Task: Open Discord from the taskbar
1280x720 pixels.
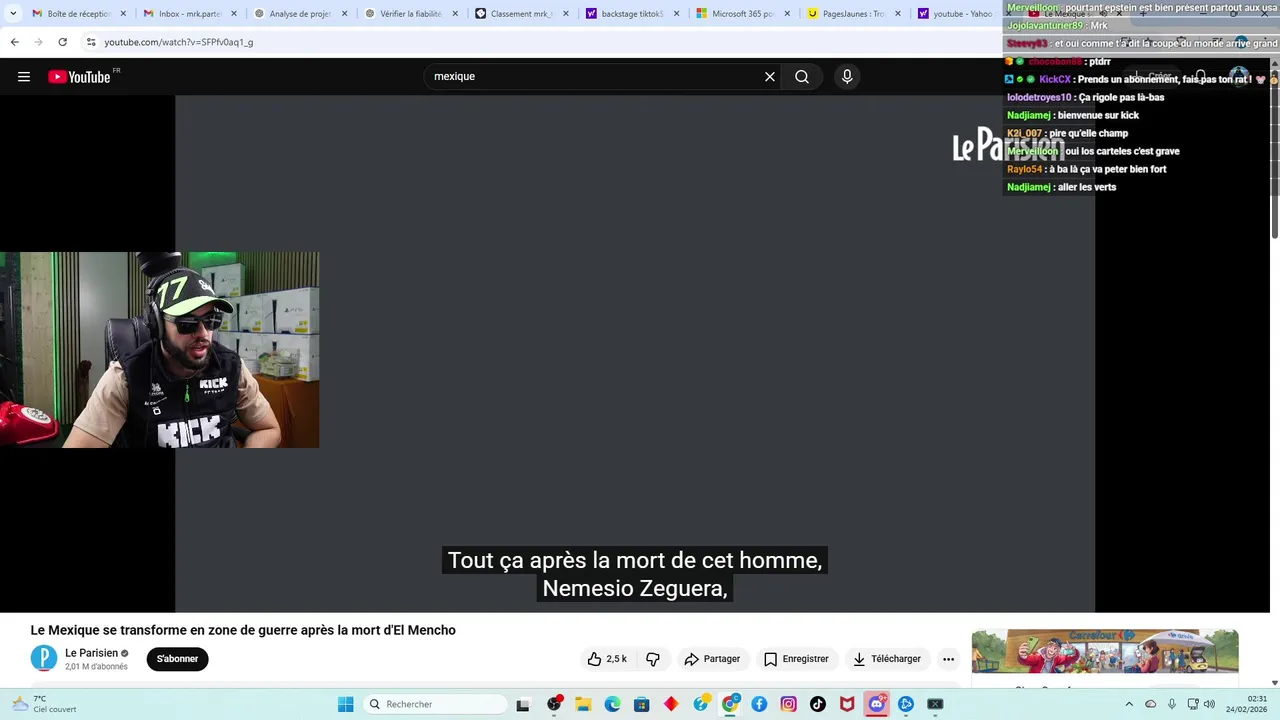Action: 877,704
